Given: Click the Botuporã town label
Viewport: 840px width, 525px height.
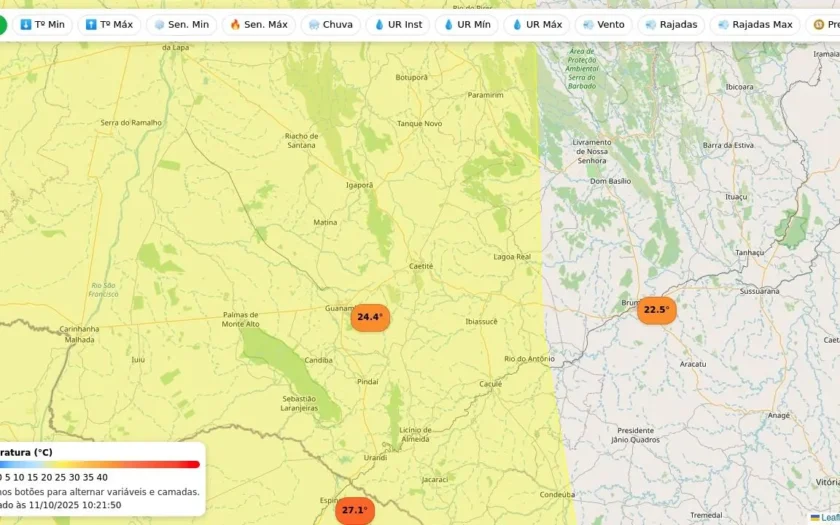Looking at the screenshot, I should (x=411, y=78).
